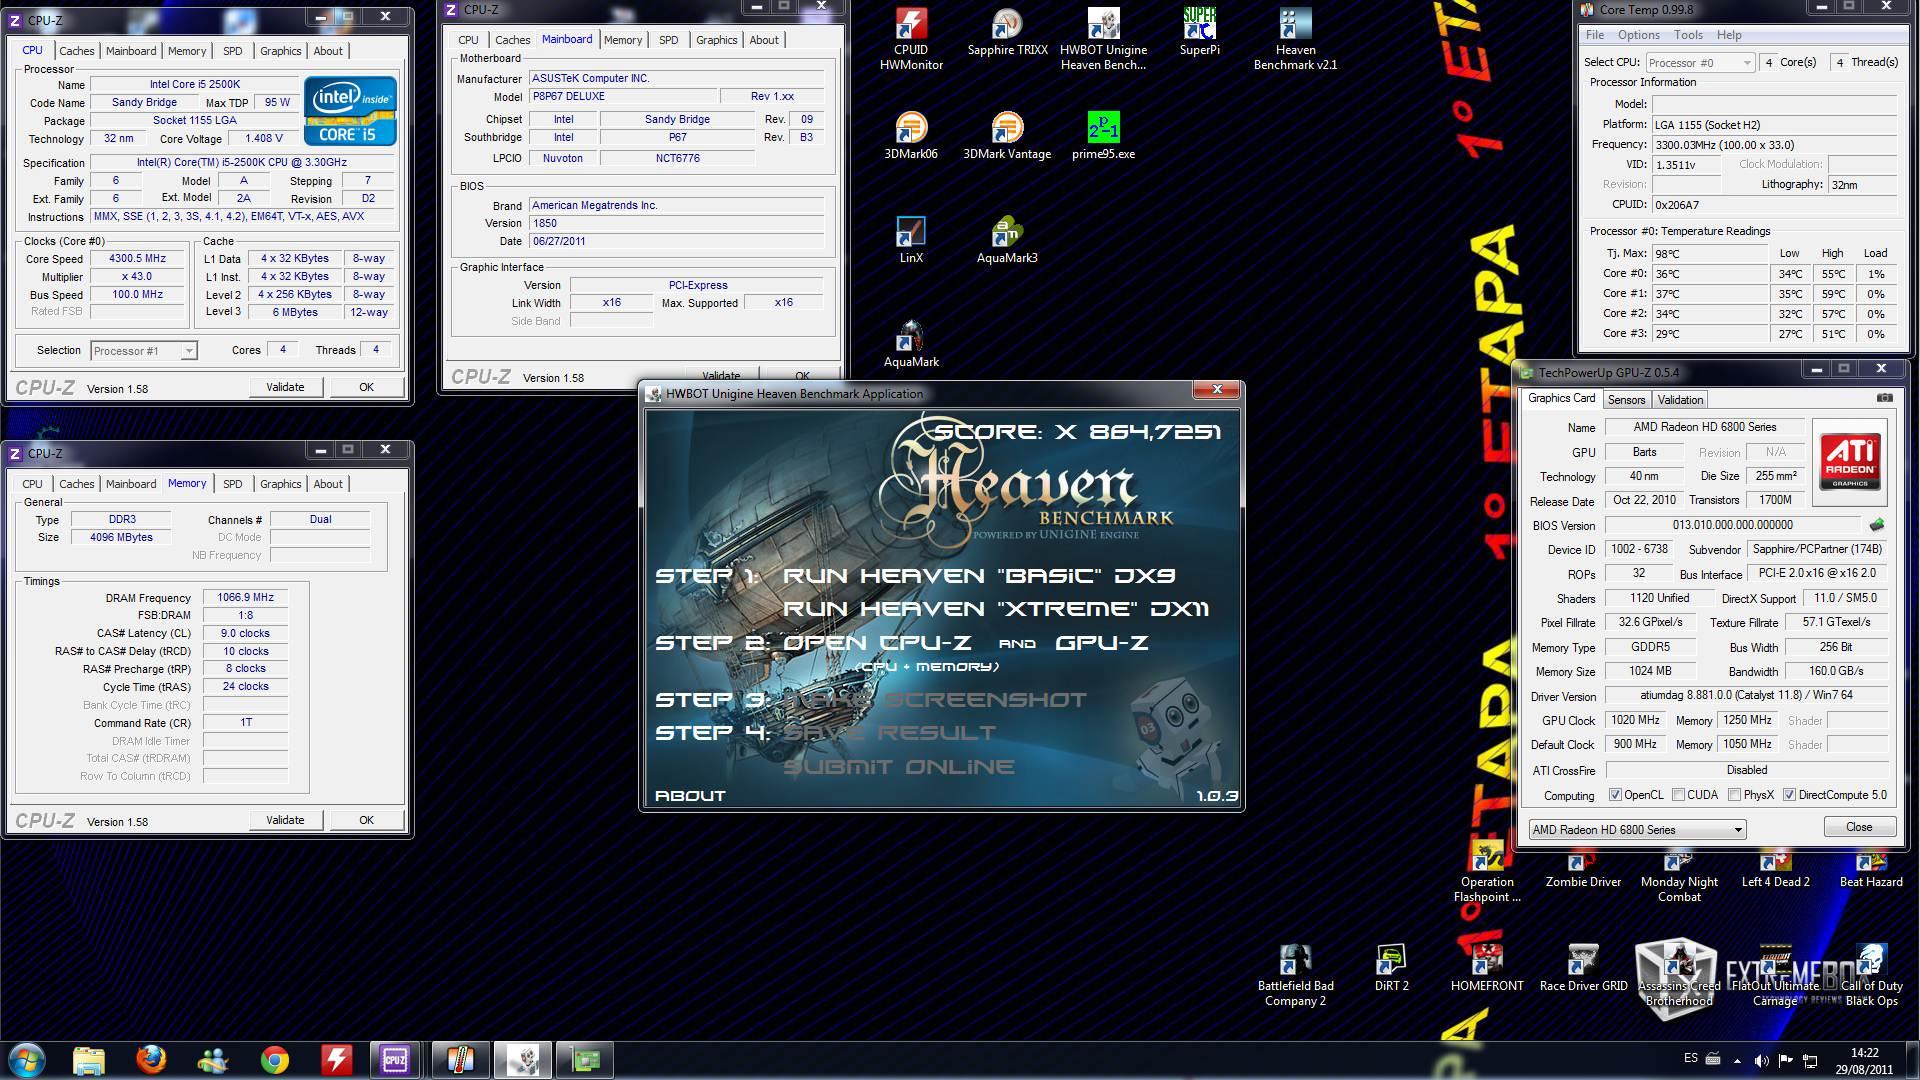
Task: Open the SPD tab in CPU-Z mainboard window
Action: [x=668, y=40]
